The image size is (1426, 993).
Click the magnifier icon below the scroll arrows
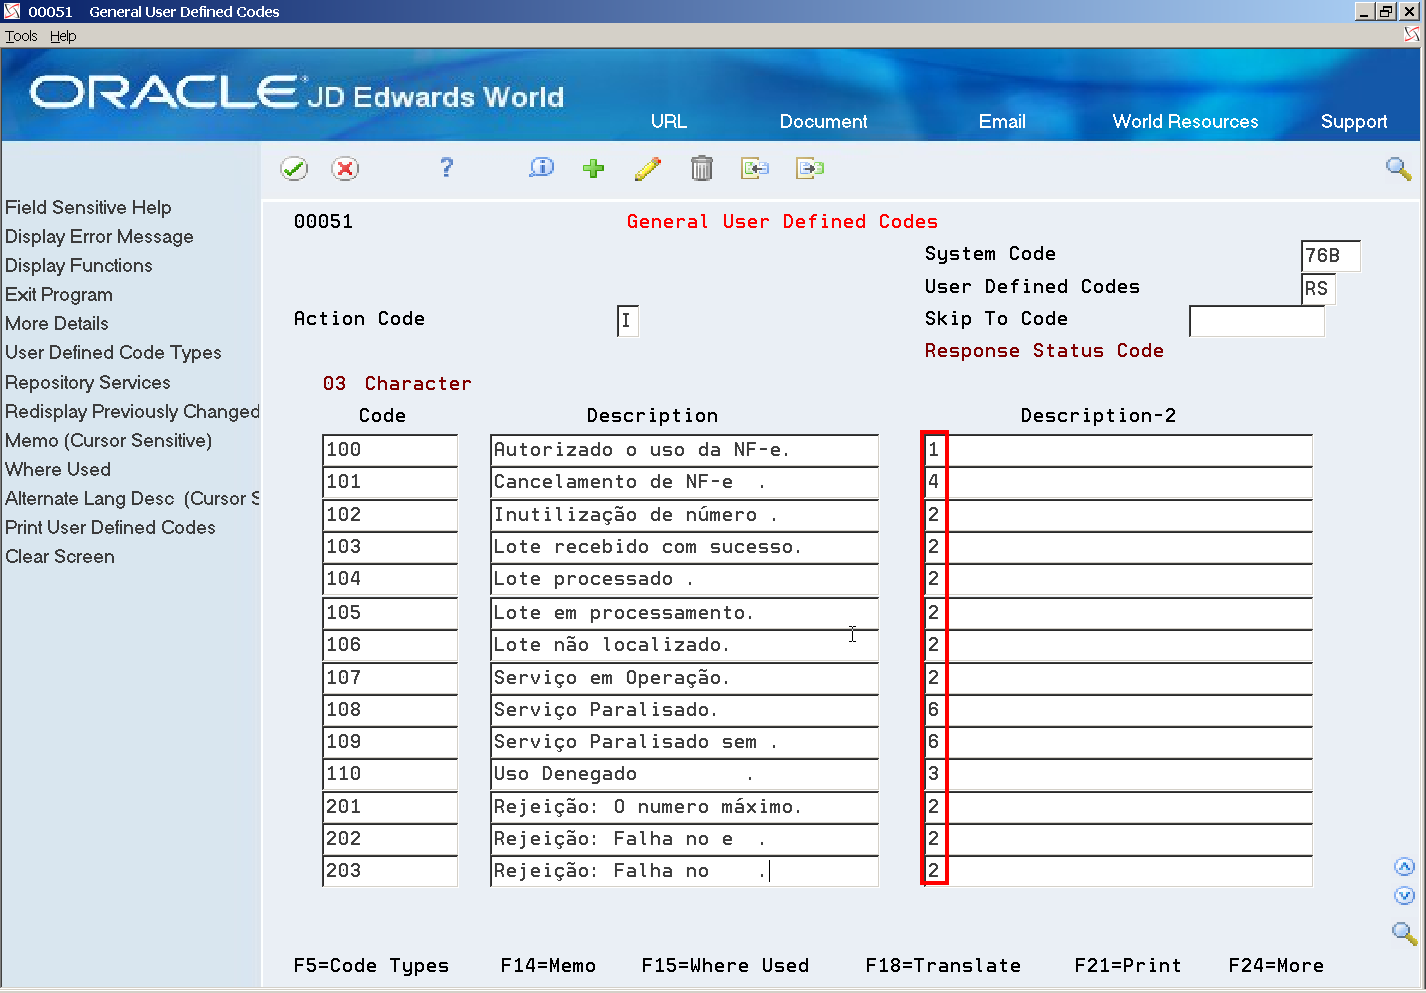1404,933
